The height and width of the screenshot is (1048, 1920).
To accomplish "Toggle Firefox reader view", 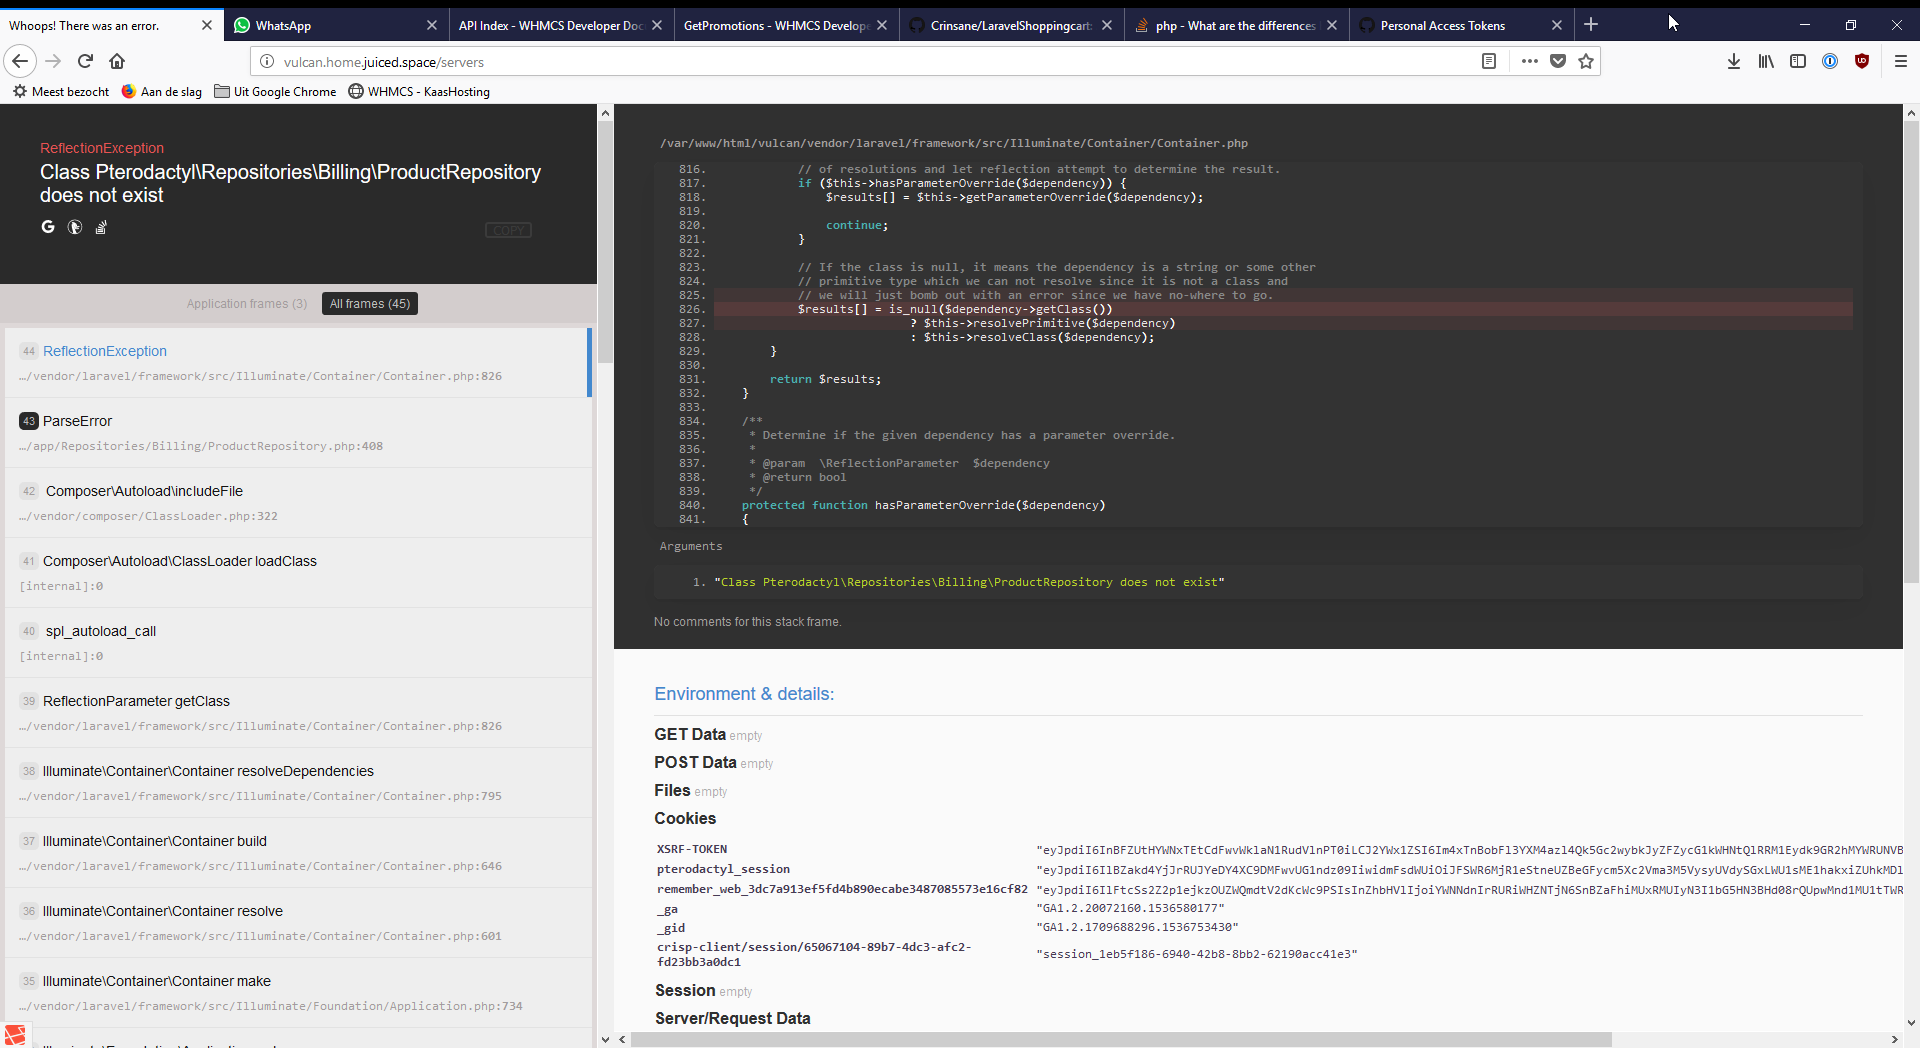I will [1488, 61].
